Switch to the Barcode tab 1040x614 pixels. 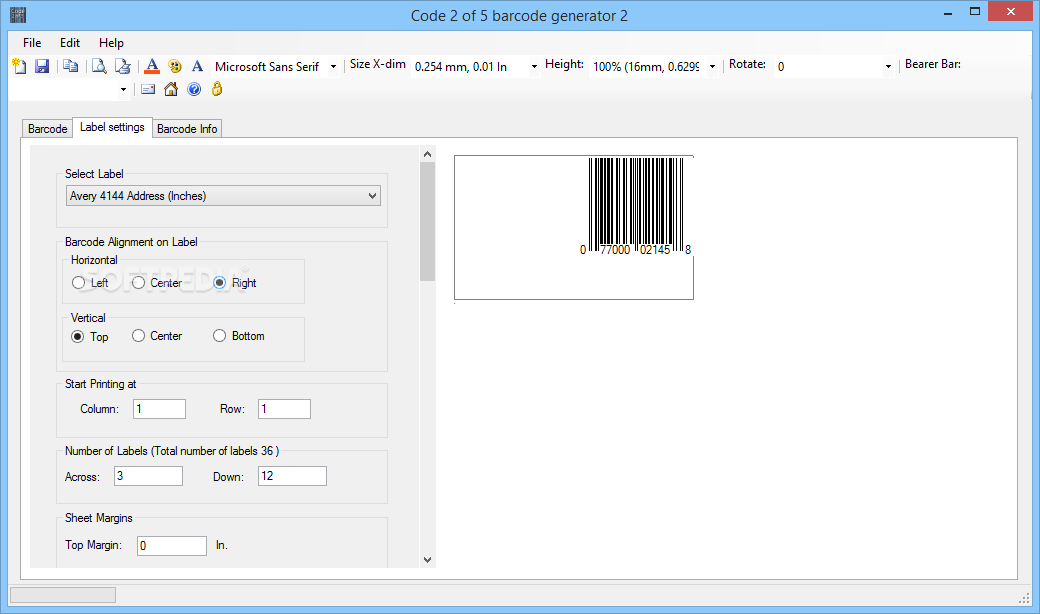click(x=48, y=129)
